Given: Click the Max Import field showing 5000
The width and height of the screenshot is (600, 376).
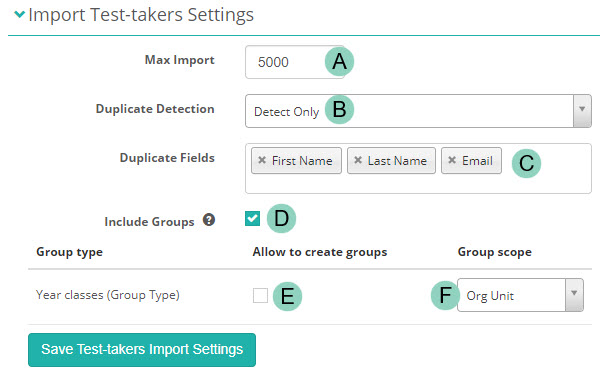Looking at the screenshot, I should pyautogui.click(x=295, y=62).
